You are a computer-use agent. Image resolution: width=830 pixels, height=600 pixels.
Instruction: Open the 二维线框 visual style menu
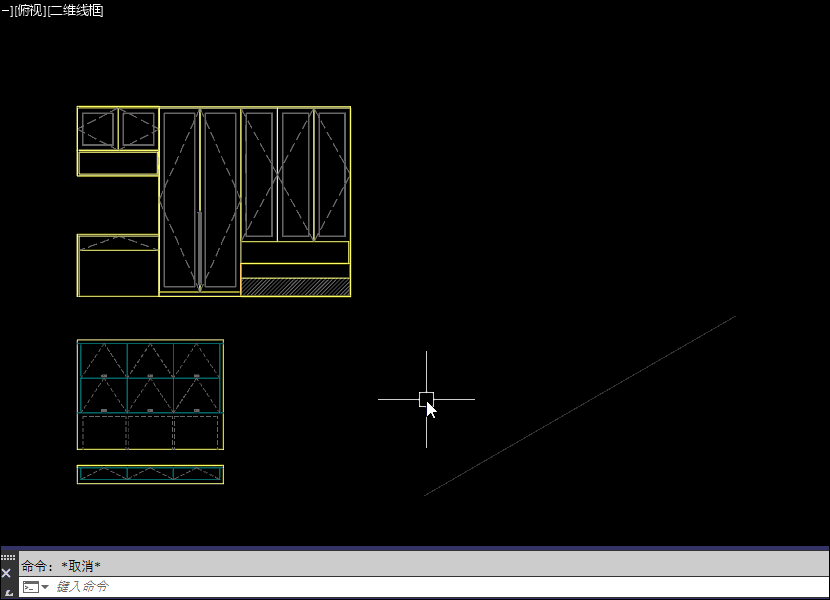pyautogui.click(x=76, y=11)
